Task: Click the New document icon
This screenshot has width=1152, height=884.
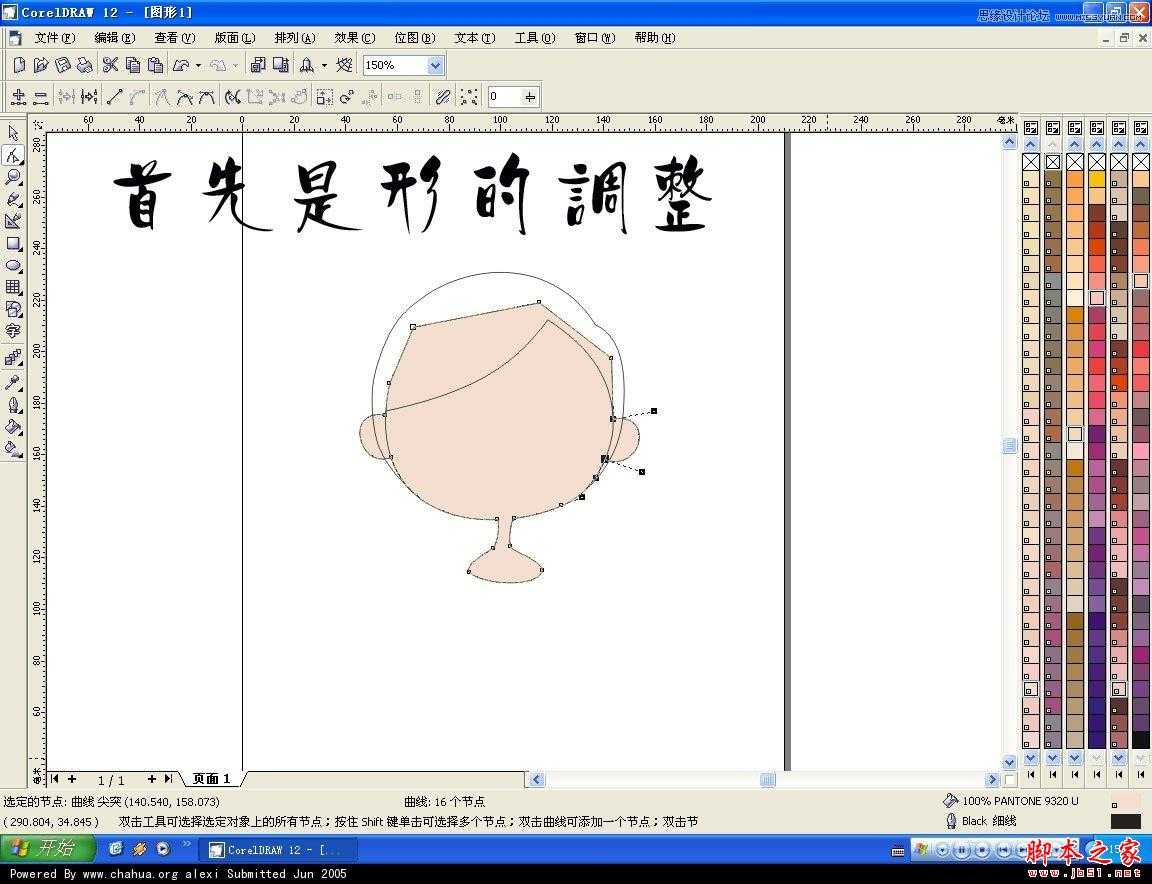Action: [x=20, y=65]
